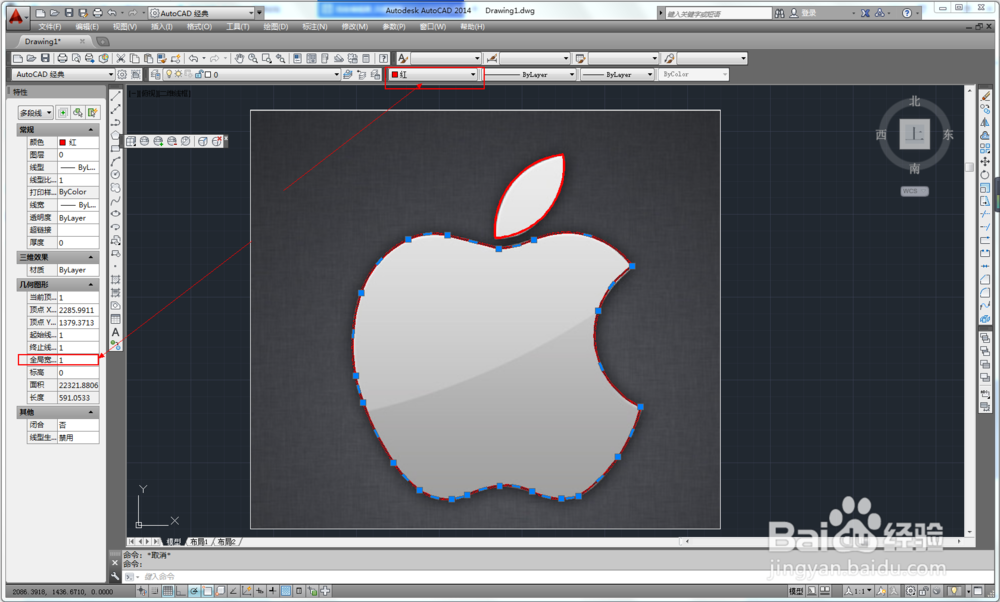Screen dimensions: 1000x602
Task: Activate Zoom Realtime magnifier tool
Action: [253, 59]
